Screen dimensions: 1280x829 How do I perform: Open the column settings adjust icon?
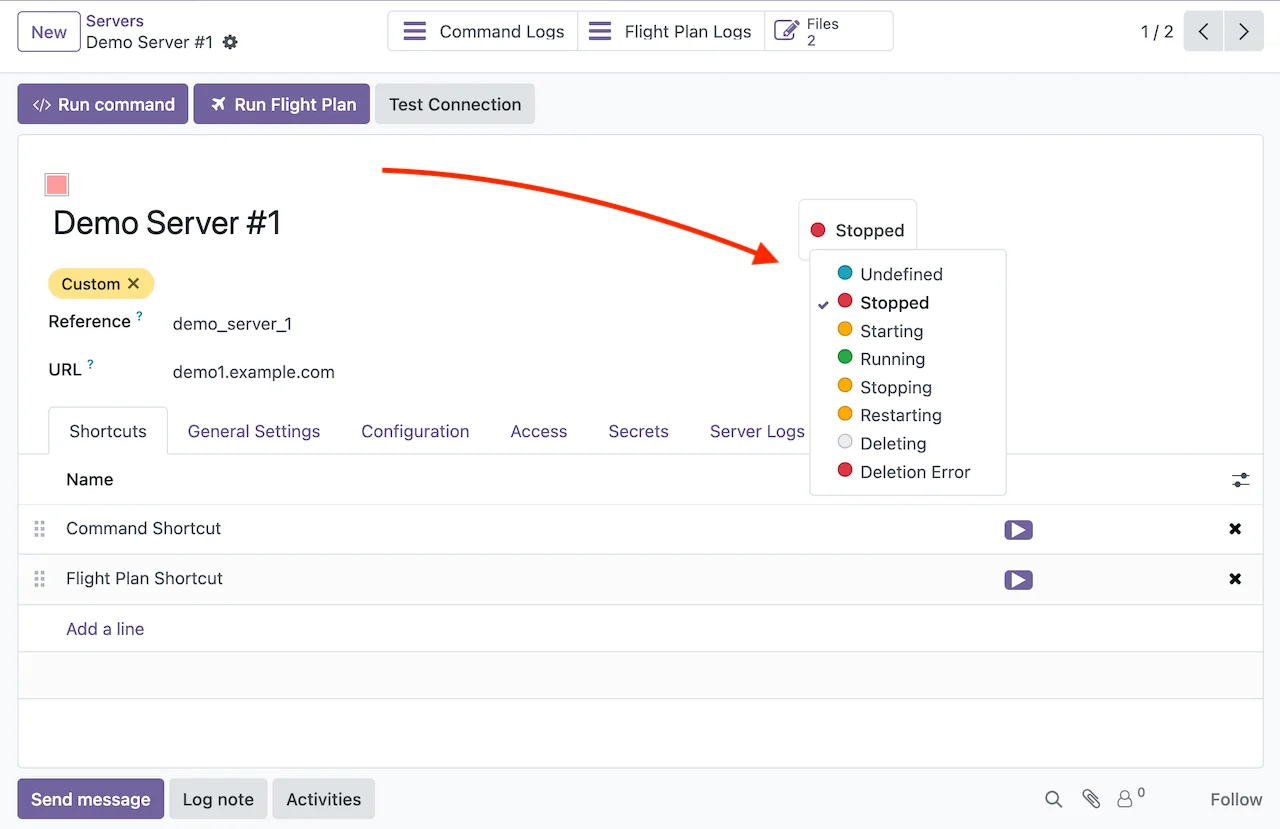coord(1240,480)
